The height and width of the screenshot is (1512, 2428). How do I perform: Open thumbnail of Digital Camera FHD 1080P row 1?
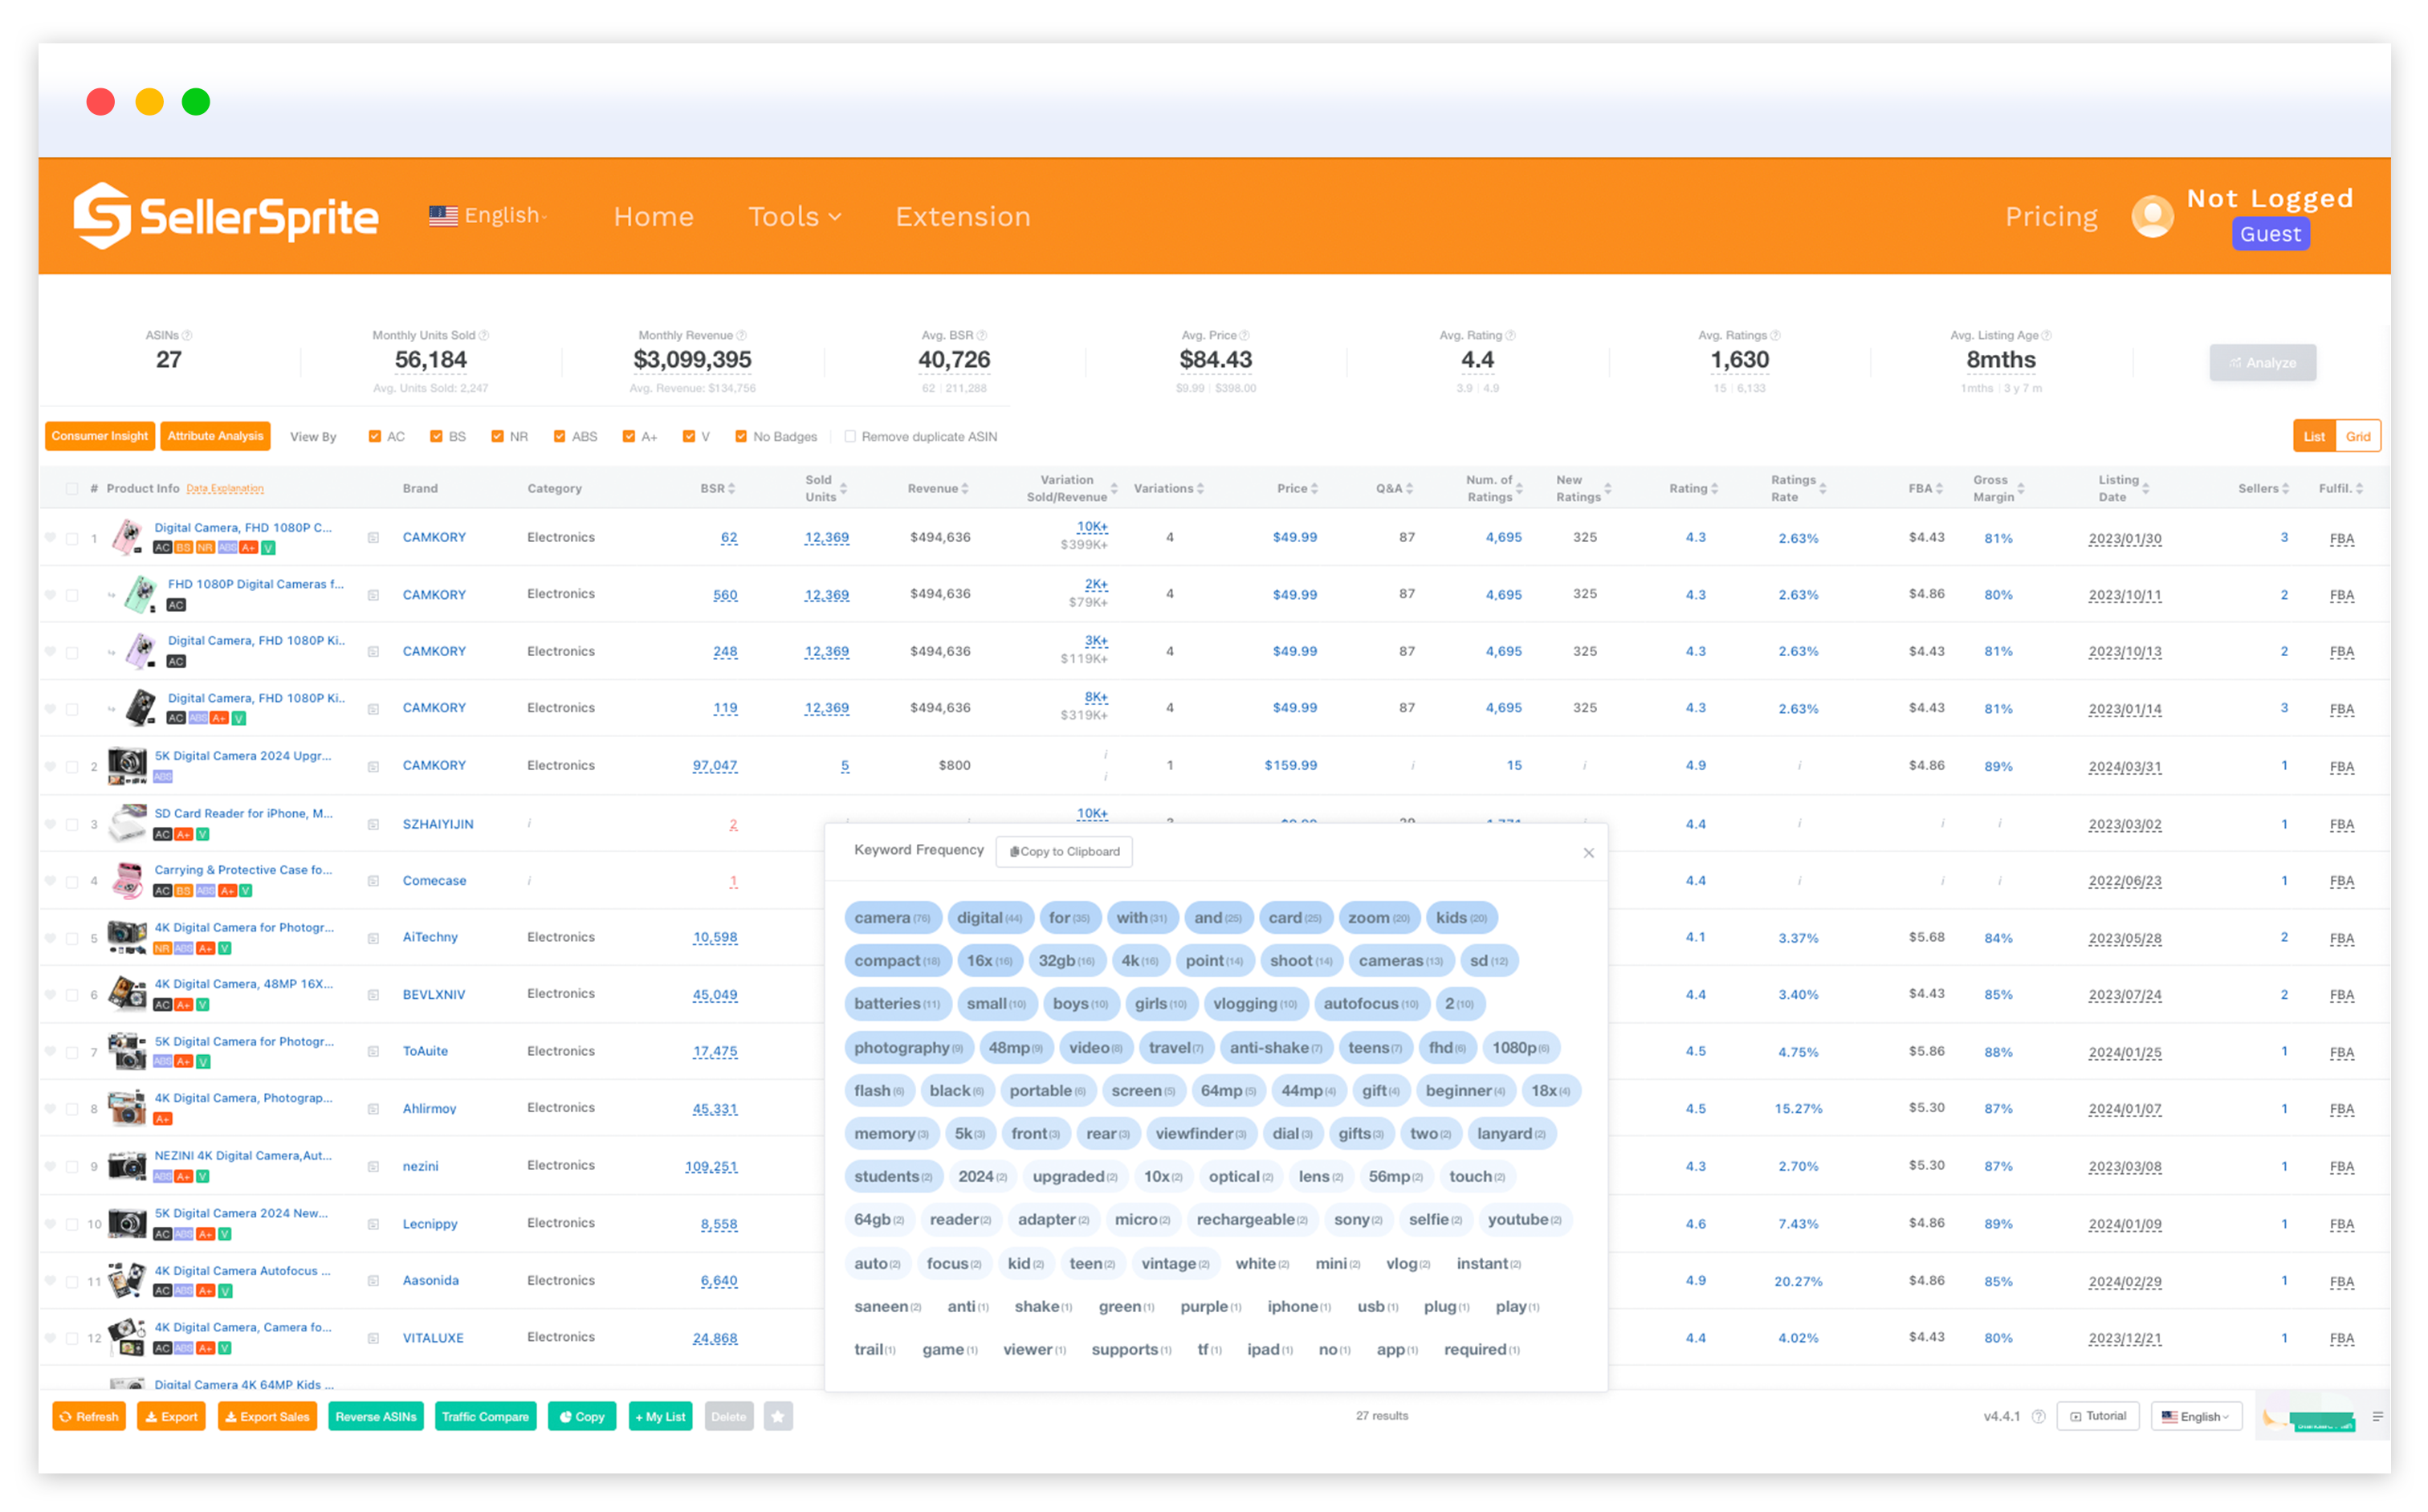(x=127, y=537)
